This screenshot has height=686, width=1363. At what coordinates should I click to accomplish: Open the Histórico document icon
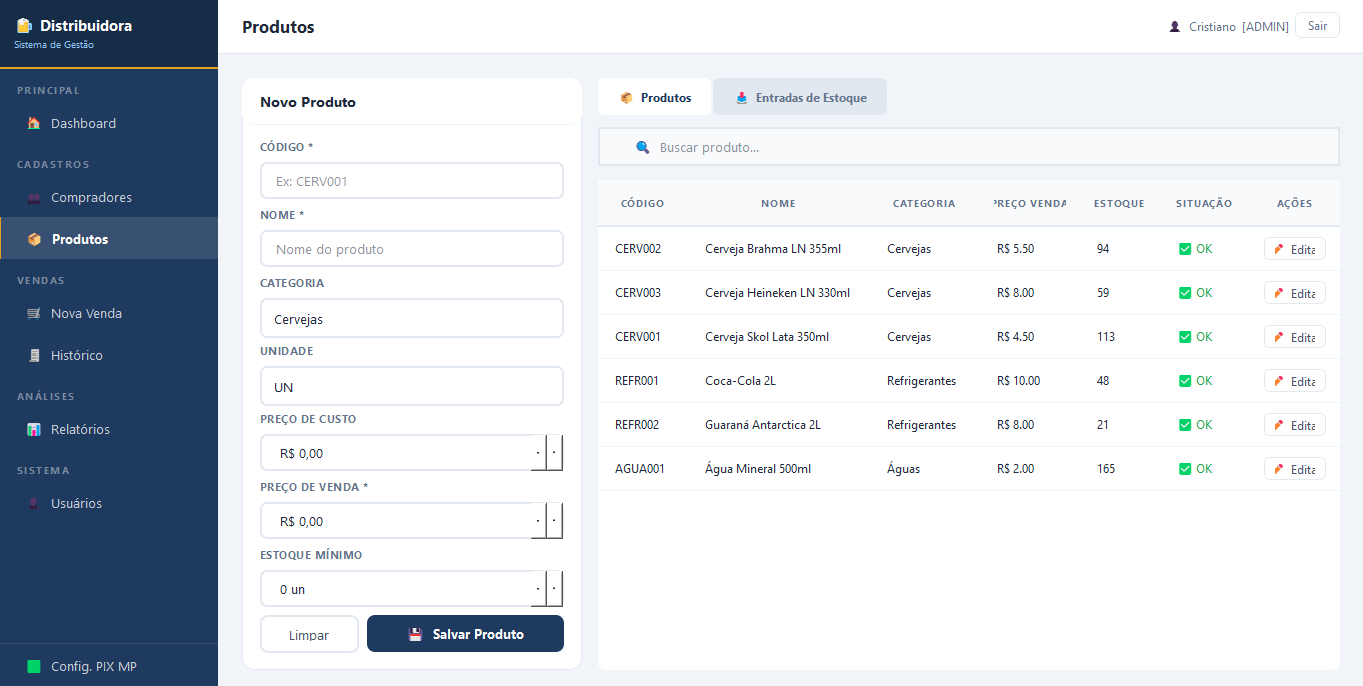34,356
